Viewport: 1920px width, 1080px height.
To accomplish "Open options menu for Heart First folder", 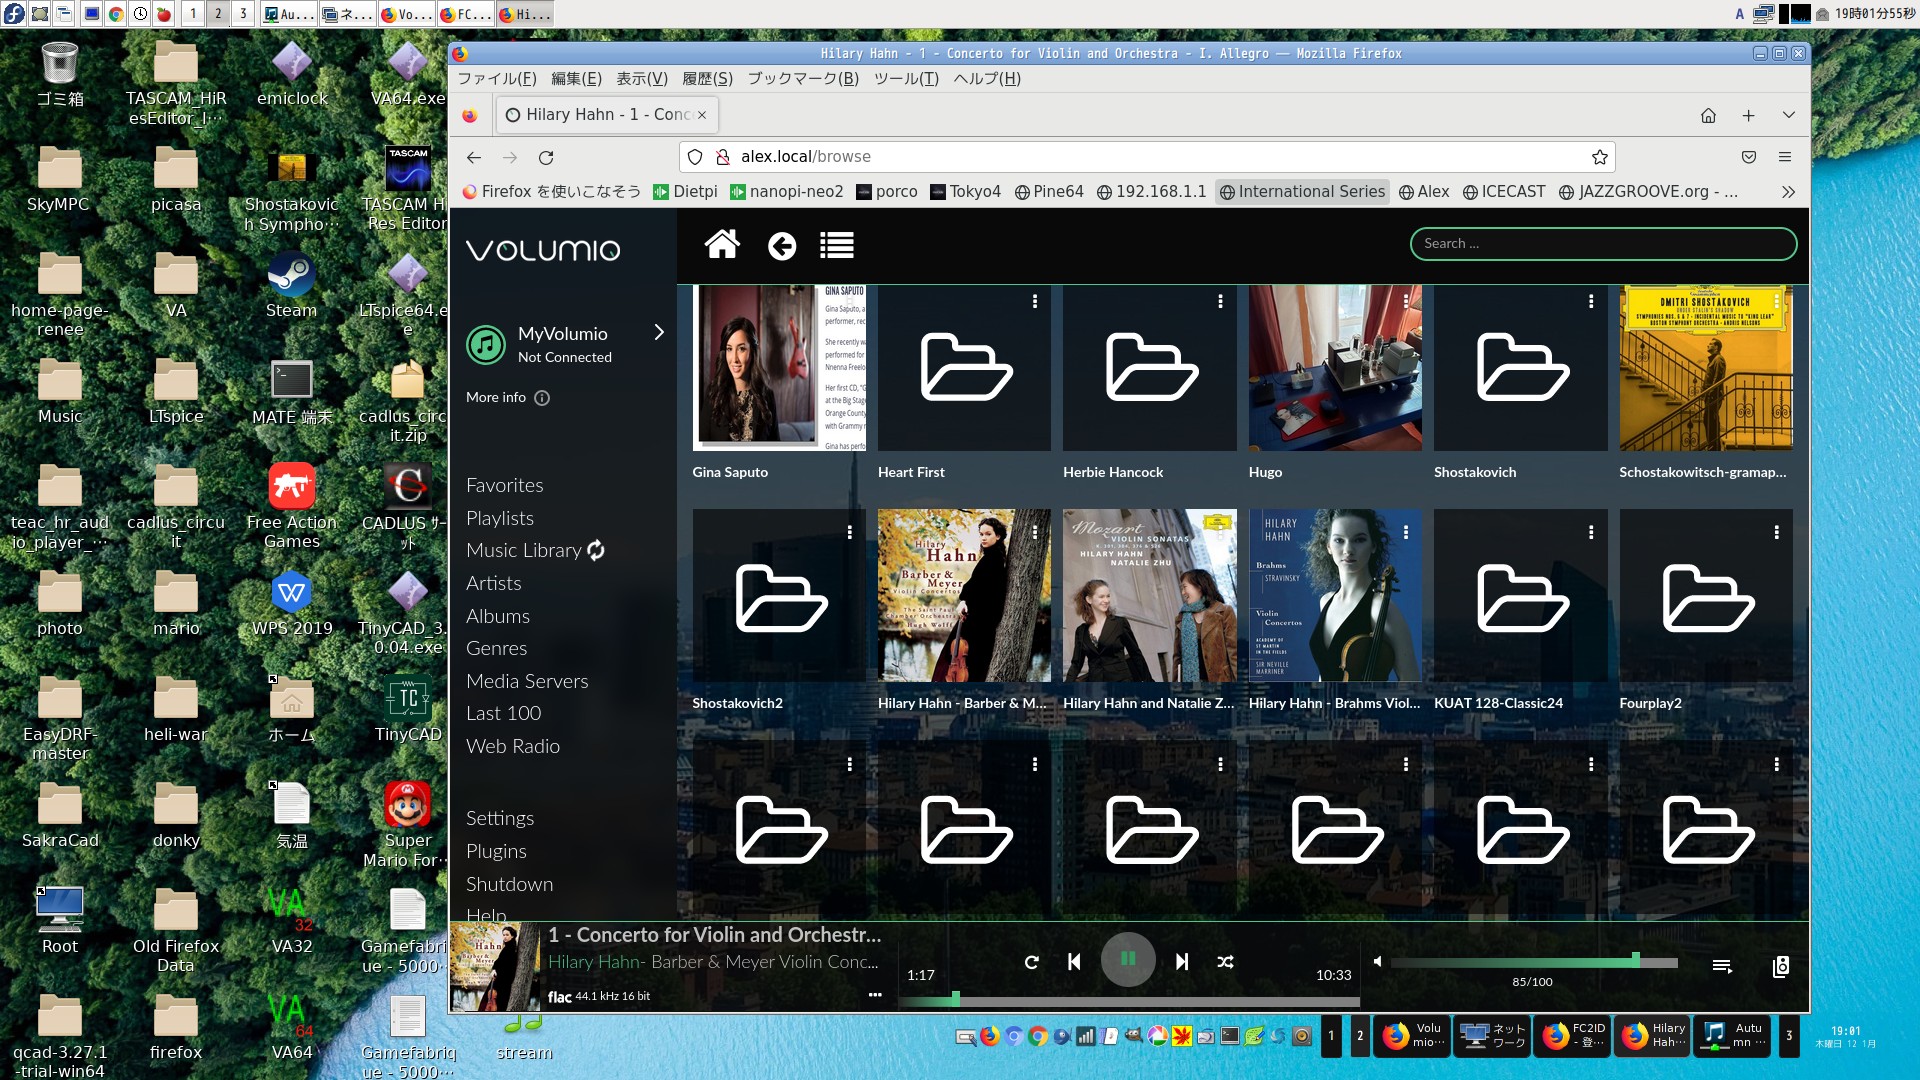I will tap(1035, 301).
